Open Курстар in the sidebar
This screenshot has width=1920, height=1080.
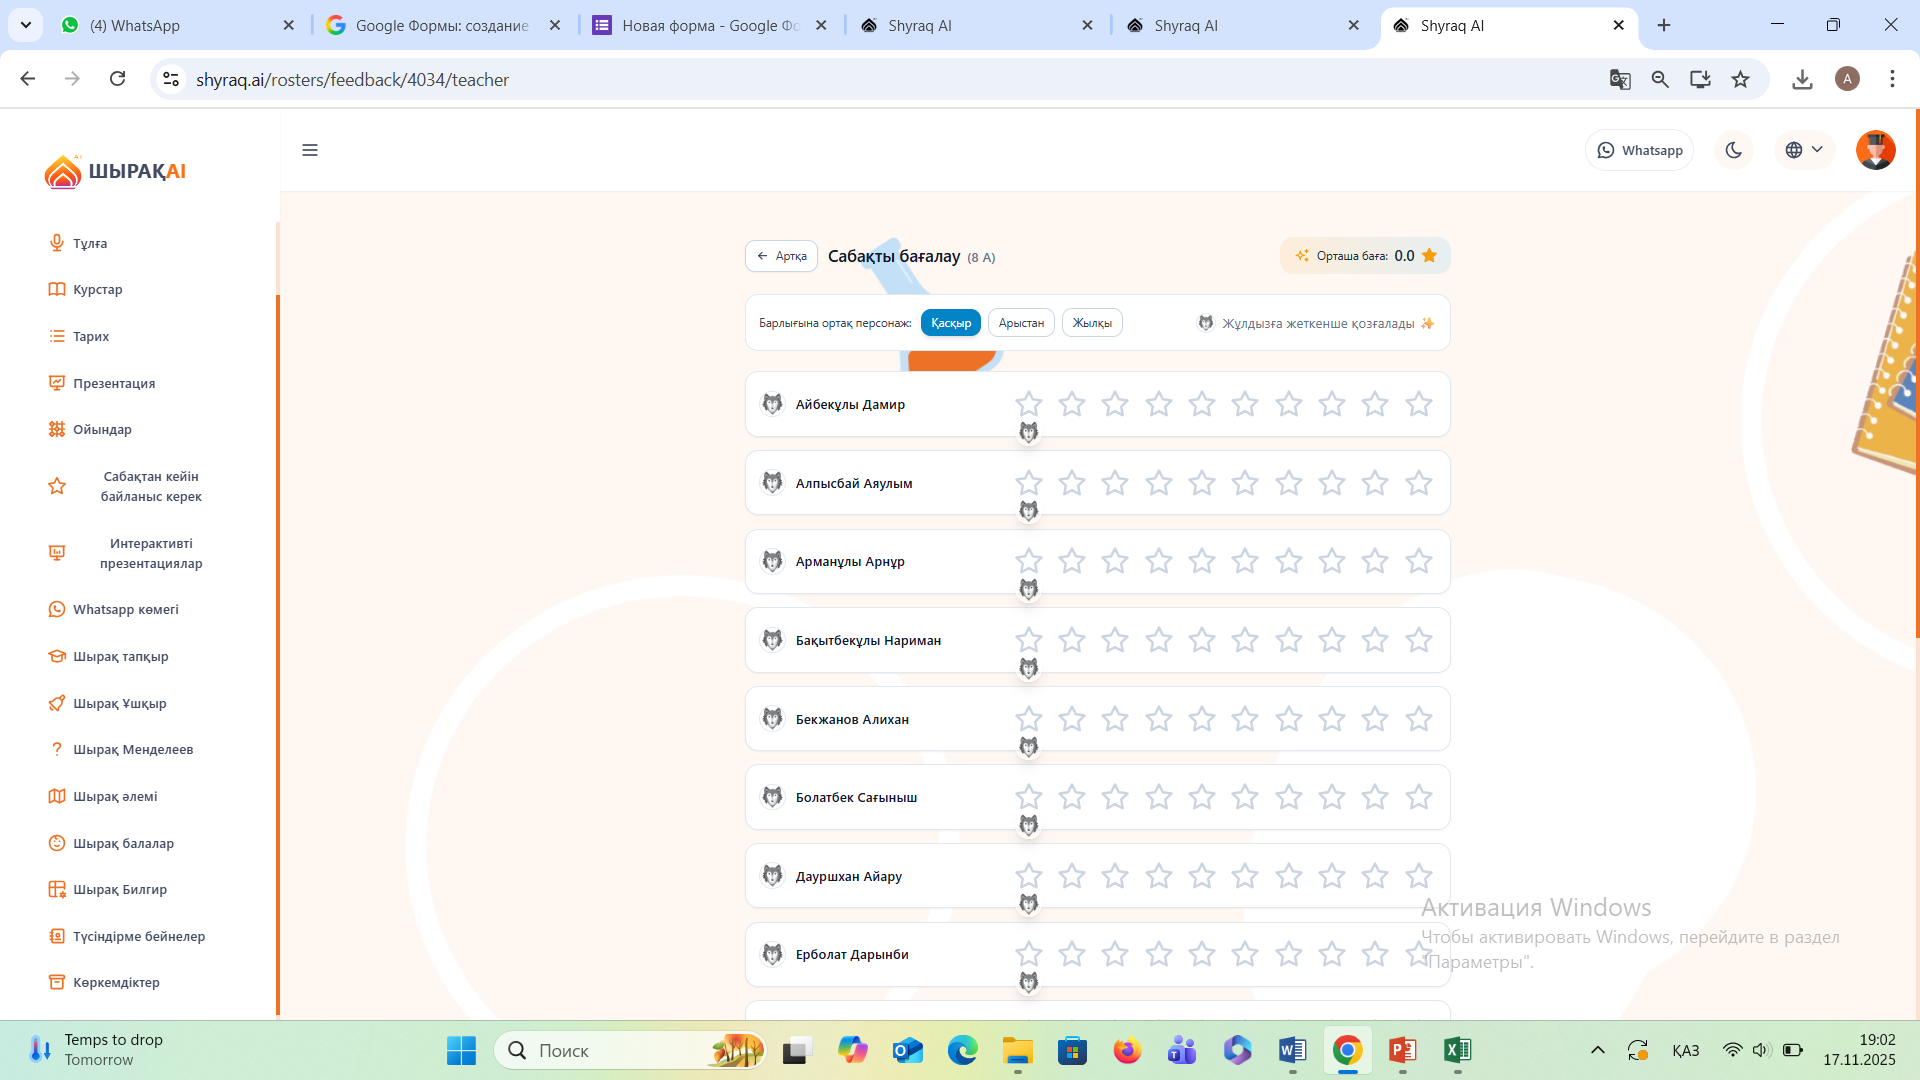click(x=97, y=290)
